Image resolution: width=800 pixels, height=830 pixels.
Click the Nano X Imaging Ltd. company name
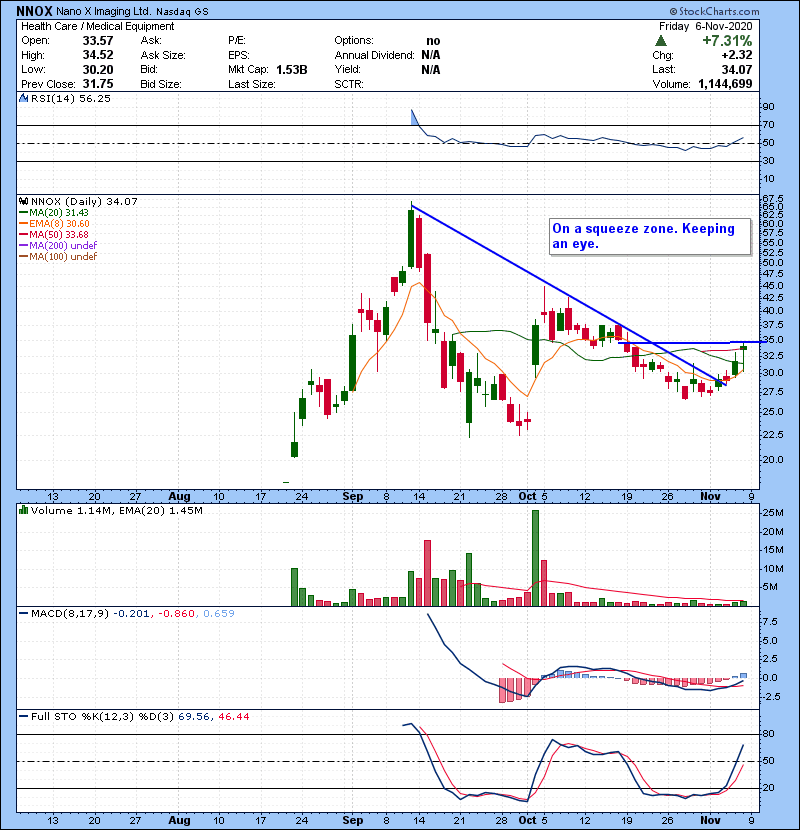(103, 11)
